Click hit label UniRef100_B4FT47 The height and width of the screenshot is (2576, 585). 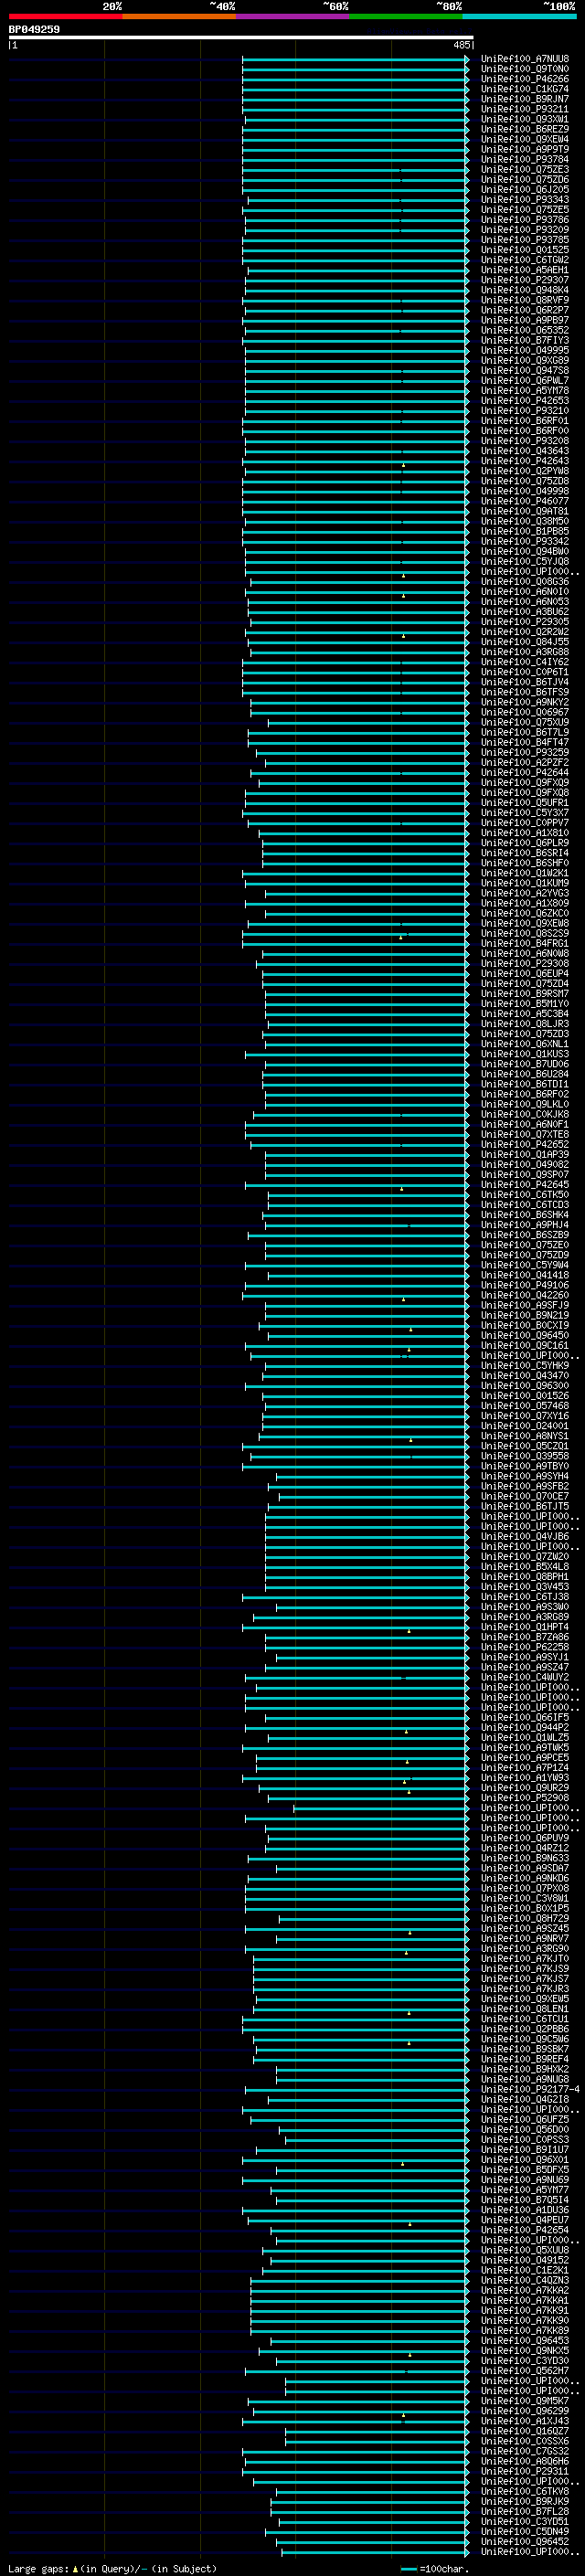point(525,742)
